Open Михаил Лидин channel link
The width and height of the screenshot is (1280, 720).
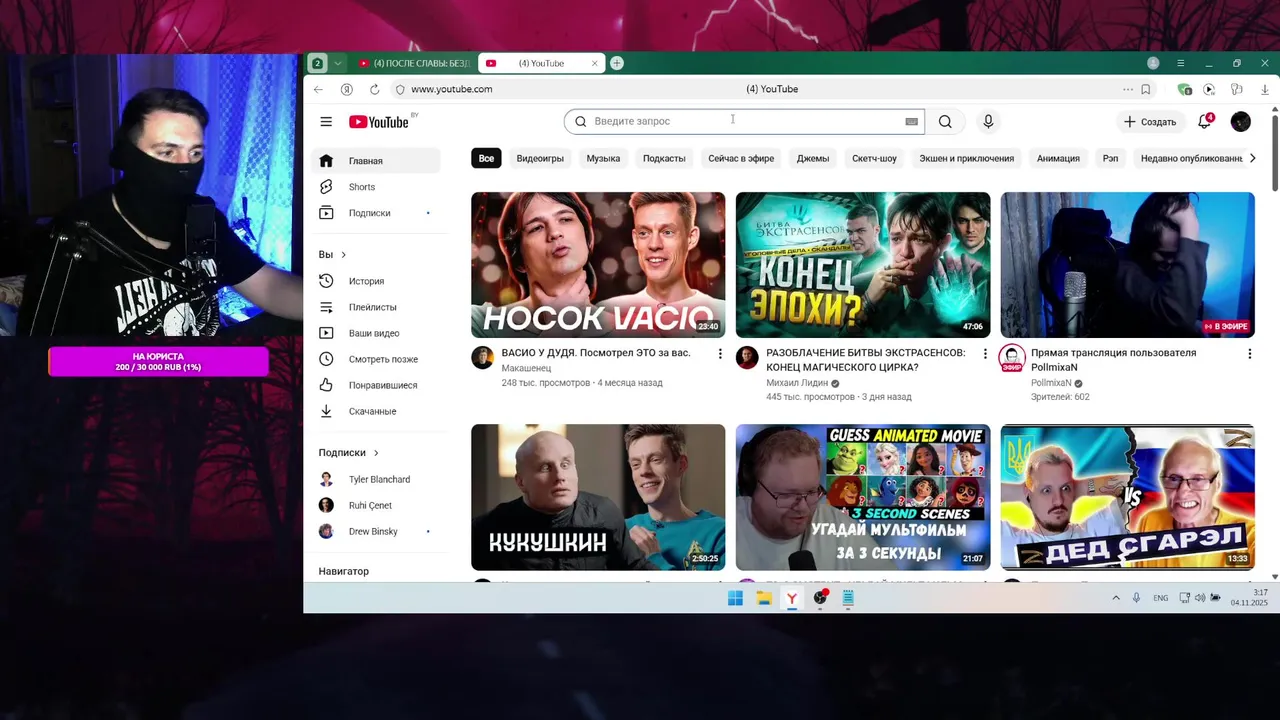[x=797, y=382]
